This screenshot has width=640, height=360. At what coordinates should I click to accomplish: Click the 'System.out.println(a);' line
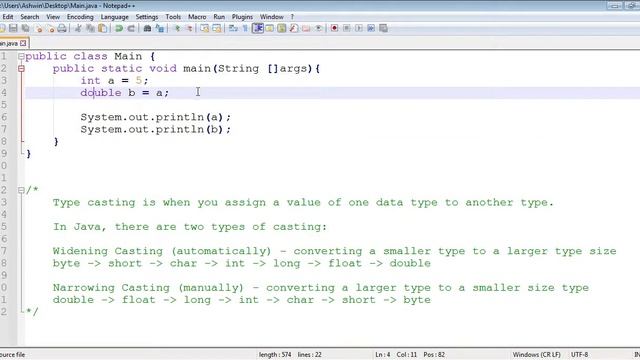point(156,117)
